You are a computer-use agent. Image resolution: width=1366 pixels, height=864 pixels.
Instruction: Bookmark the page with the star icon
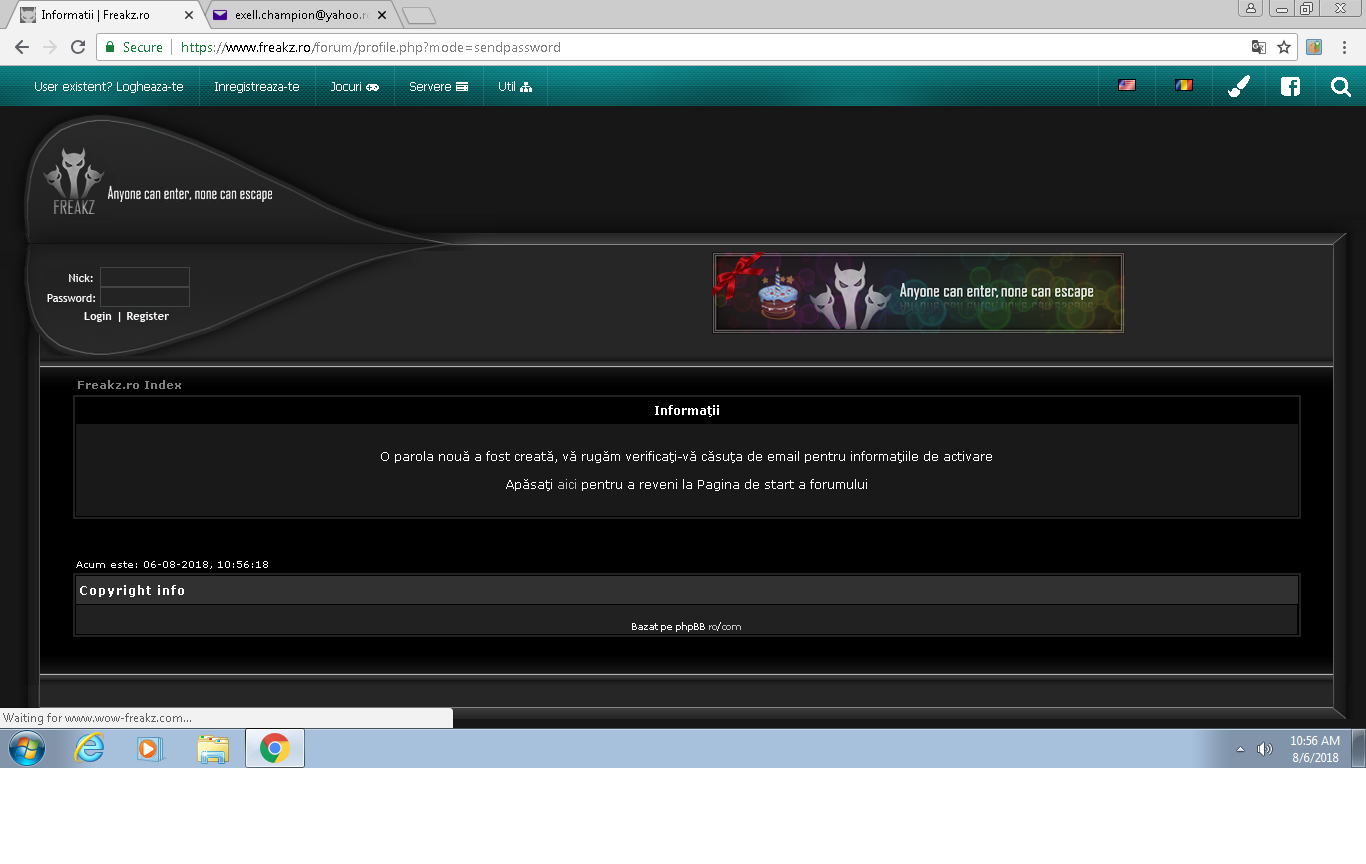tap(1284, 47)
